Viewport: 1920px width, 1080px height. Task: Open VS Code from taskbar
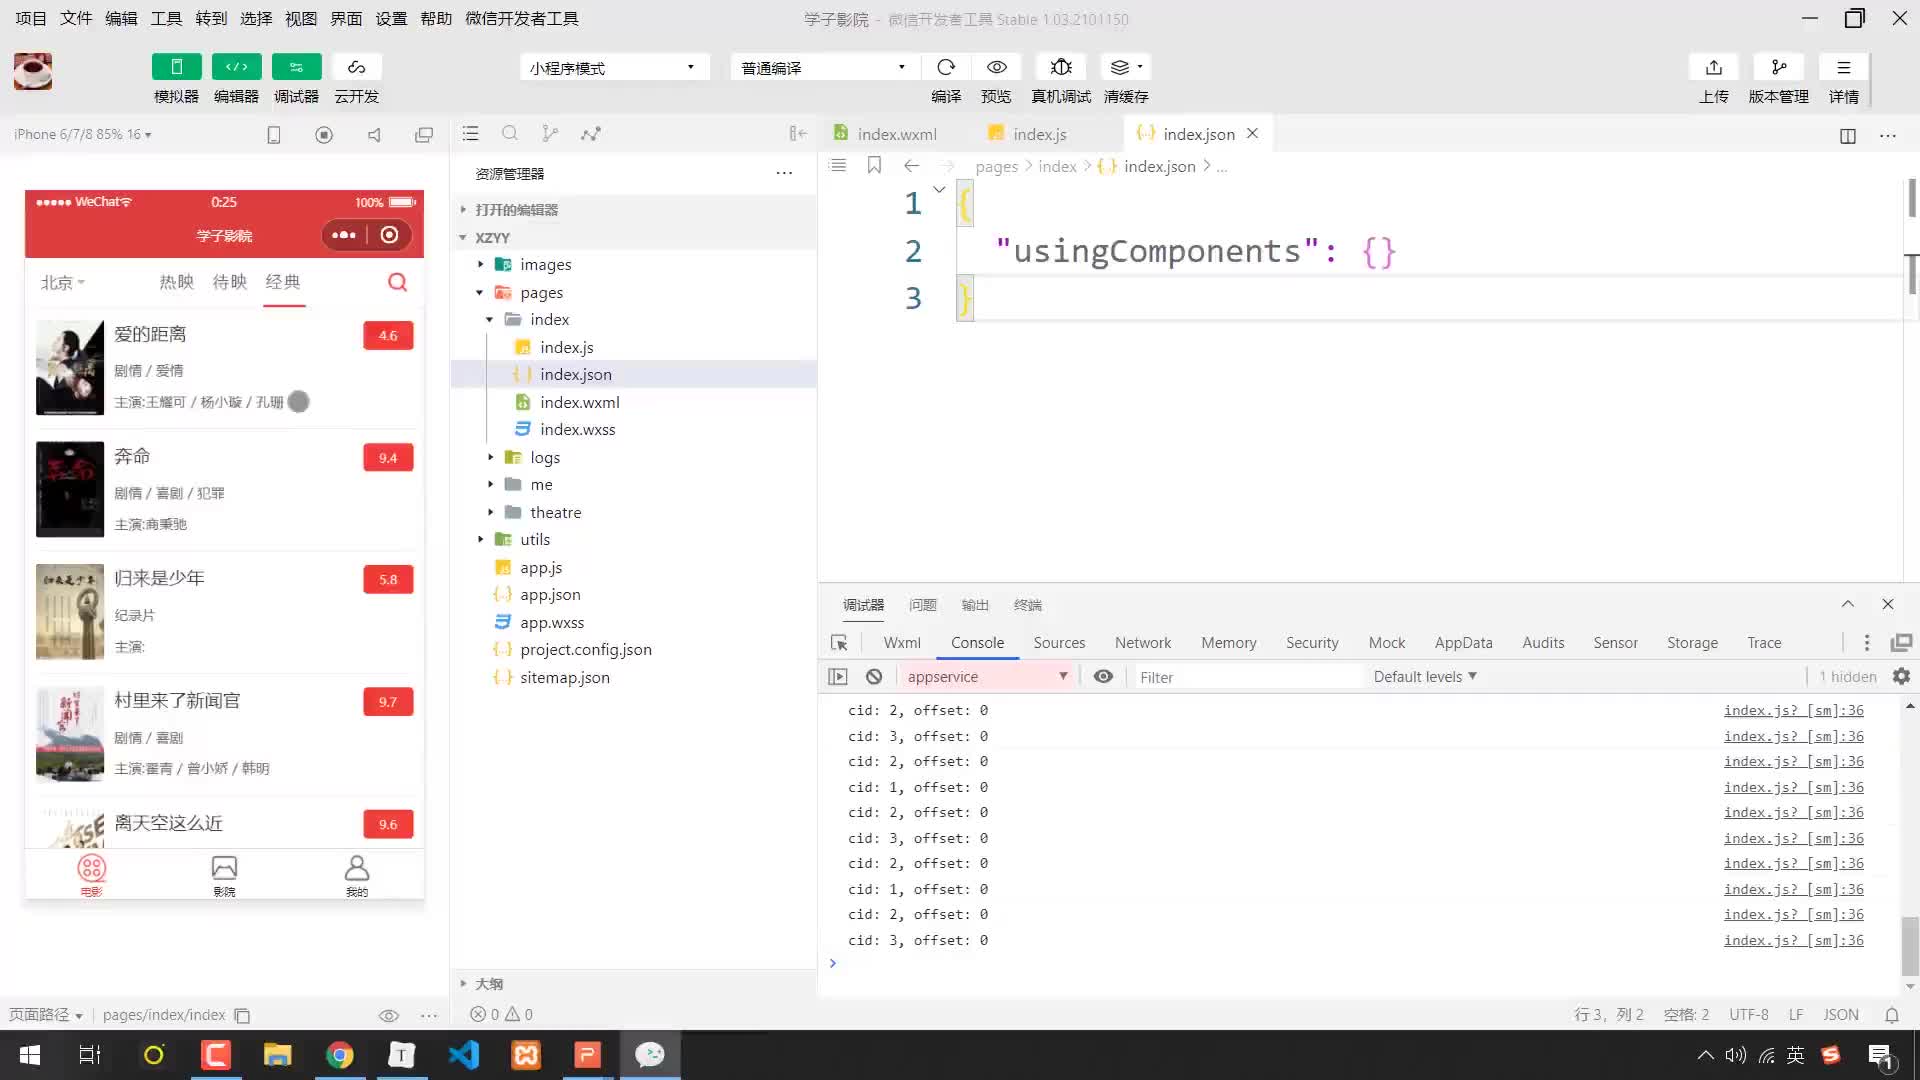coord(464,1055)
